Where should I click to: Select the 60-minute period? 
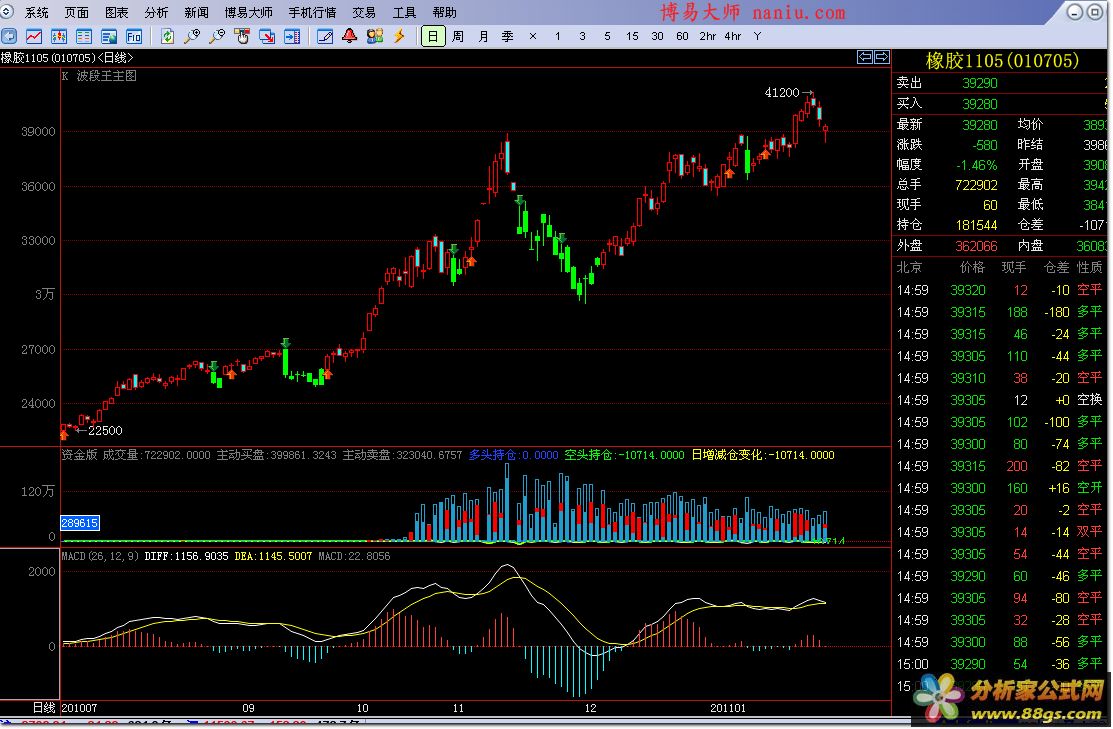click(x=682, y=36)
